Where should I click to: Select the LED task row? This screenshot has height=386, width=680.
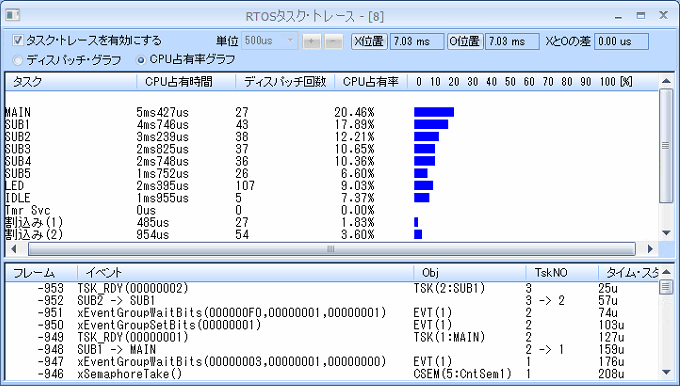(332, 186)
